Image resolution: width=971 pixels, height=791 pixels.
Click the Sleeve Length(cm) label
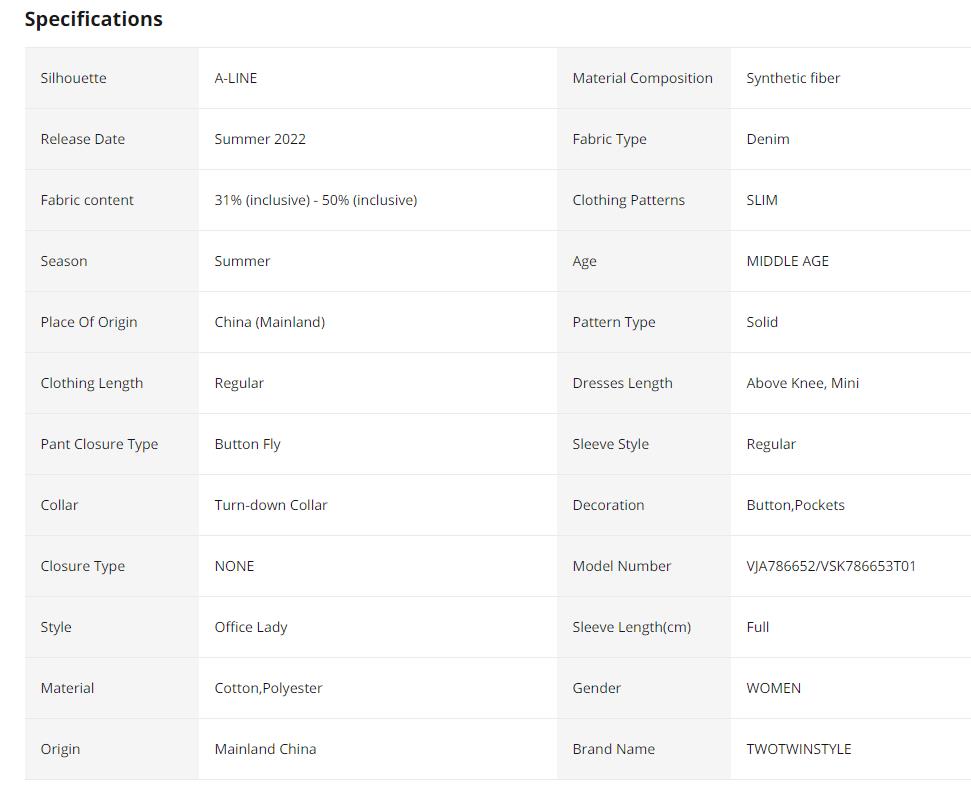coord(631,627)
